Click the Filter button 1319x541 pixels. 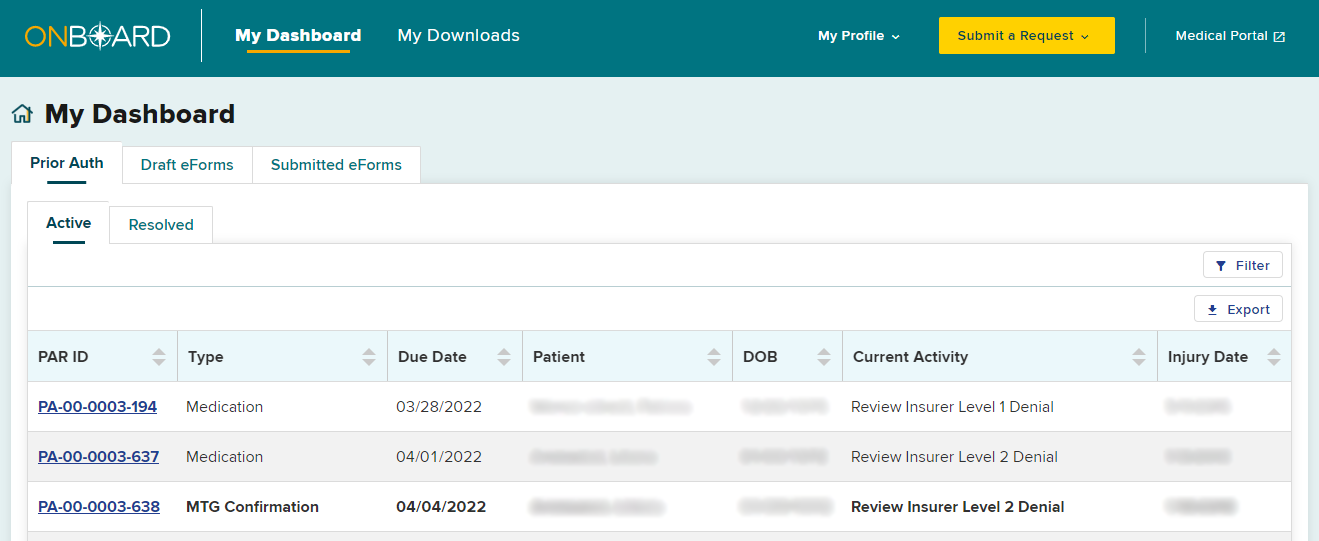[x=1242, y=265]
